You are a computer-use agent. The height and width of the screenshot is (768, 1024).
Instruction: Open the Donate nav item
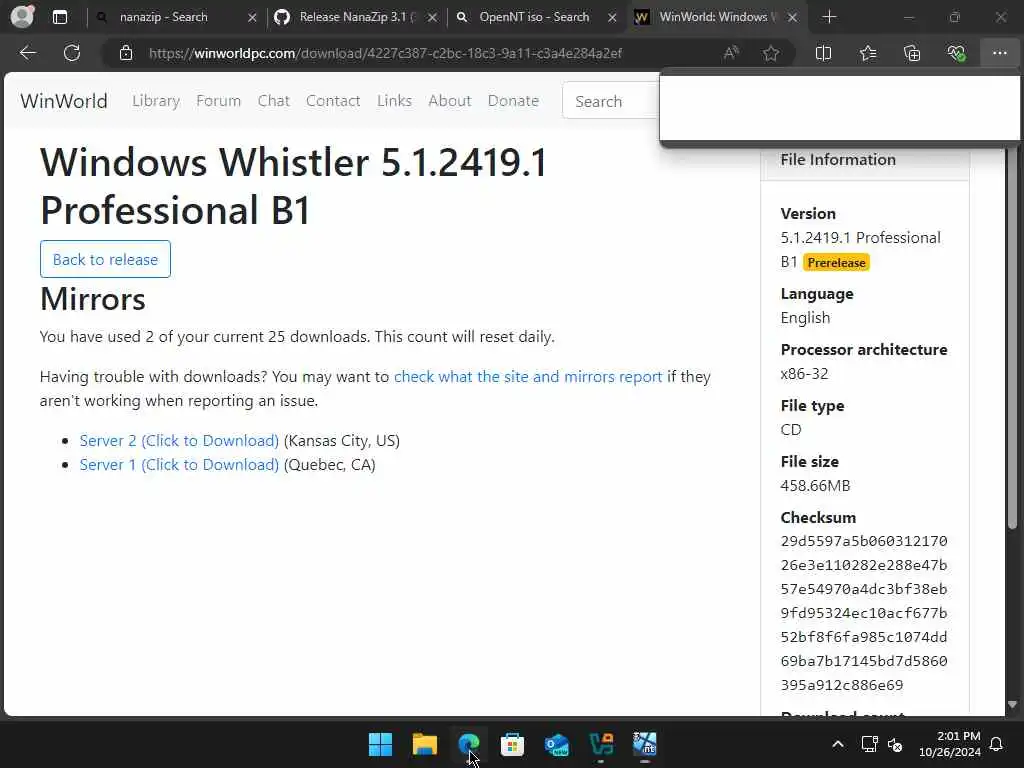513,101
